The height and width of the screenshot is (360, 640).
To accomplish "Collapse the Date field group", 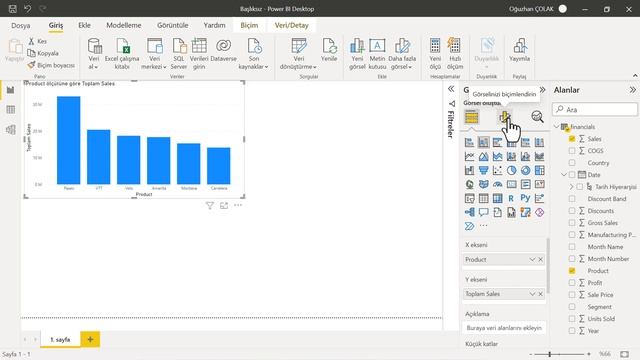I will (564, 175).
